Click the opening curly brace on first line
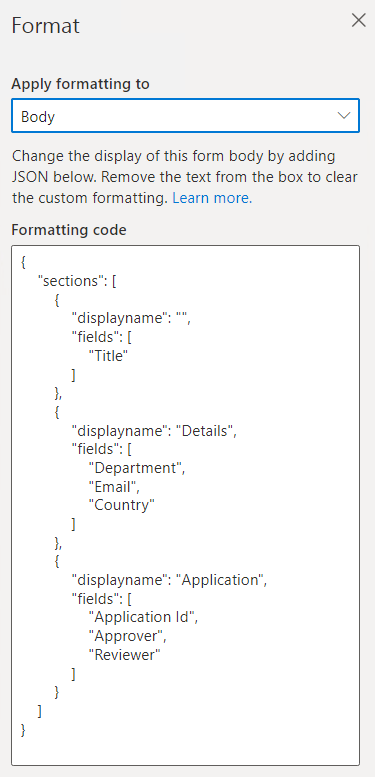The width and height of the screenshot is (375, 777). tap(23, 263)
